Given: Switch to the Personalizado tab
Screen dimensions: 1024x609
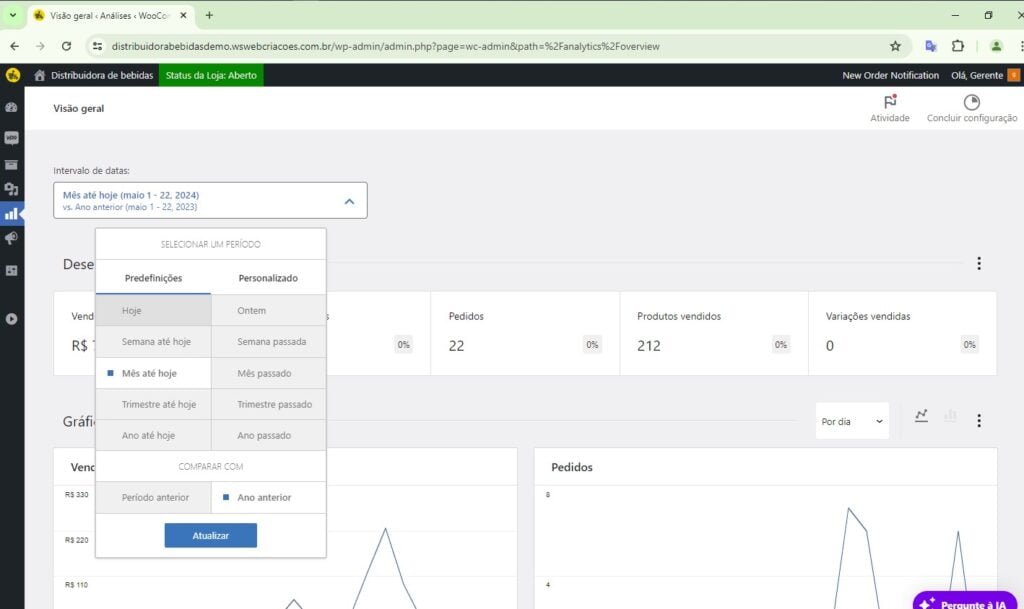Looking at the screenshot, I should tap(268, 278).
